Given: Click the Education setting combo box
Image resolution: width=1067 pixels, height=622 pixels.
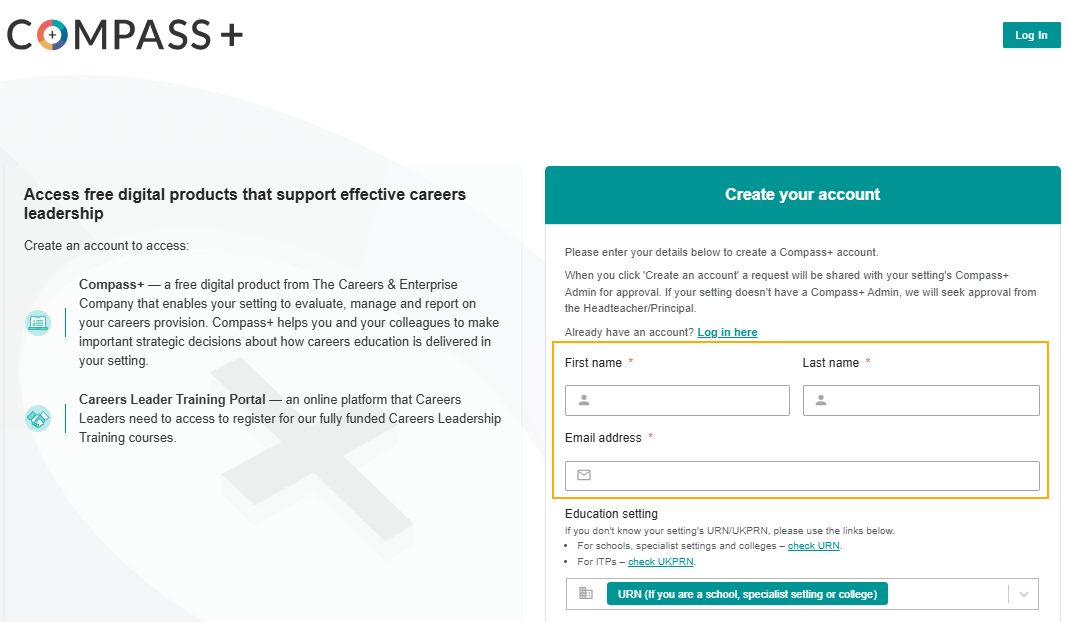Looking at the screenshot, I should tap(802, 594).
